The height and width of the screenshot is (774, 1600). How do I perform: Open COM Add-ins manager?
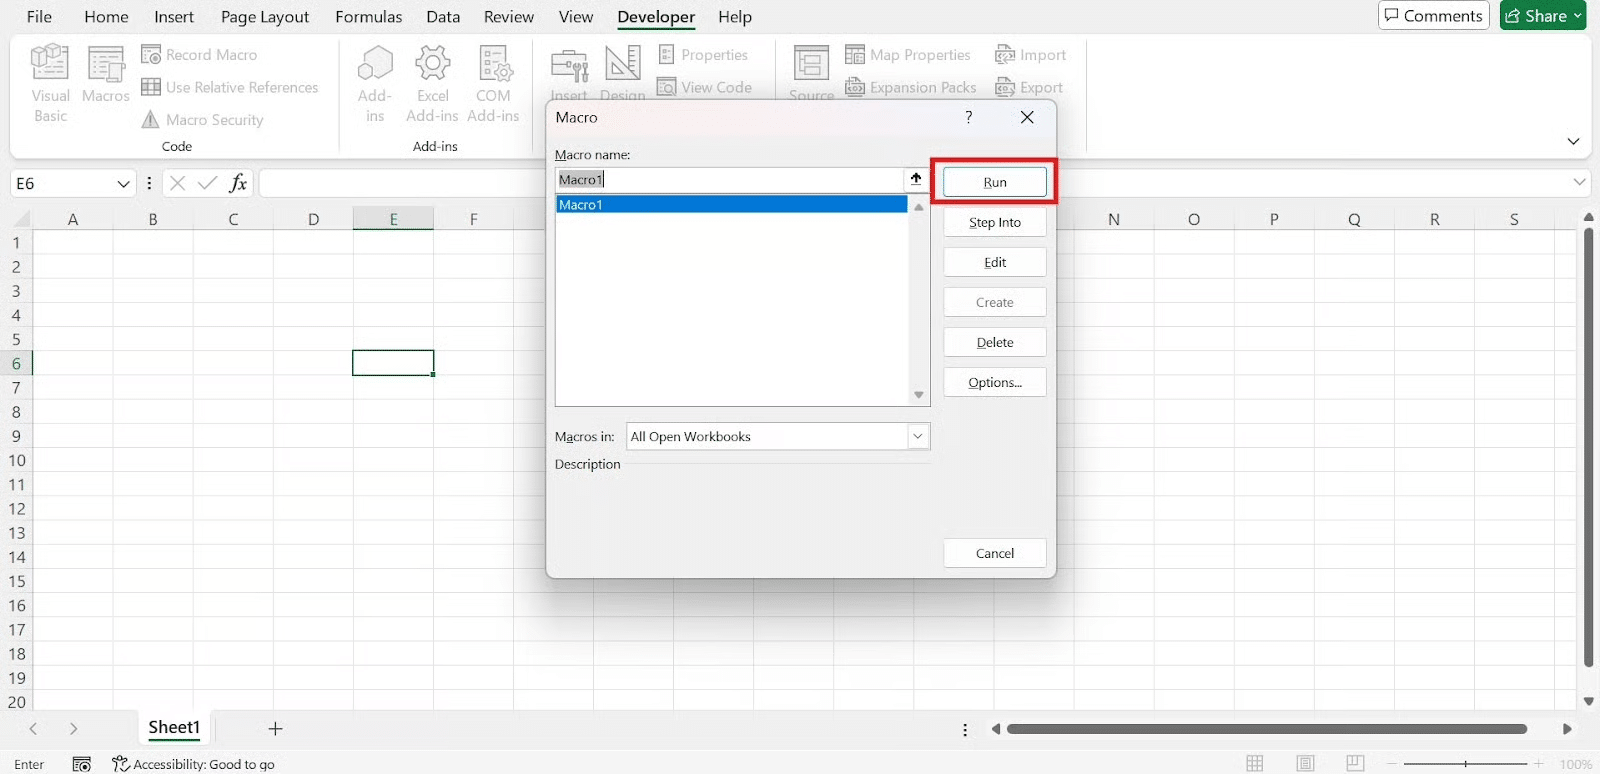point(493,84)
